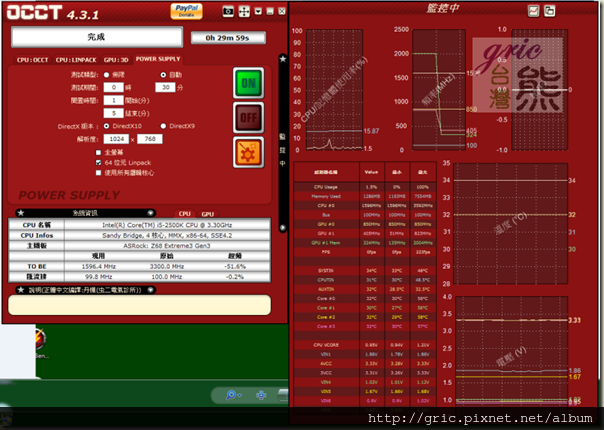
Task: Choose the DirectX9 radio option
Action: coord(163,126)
